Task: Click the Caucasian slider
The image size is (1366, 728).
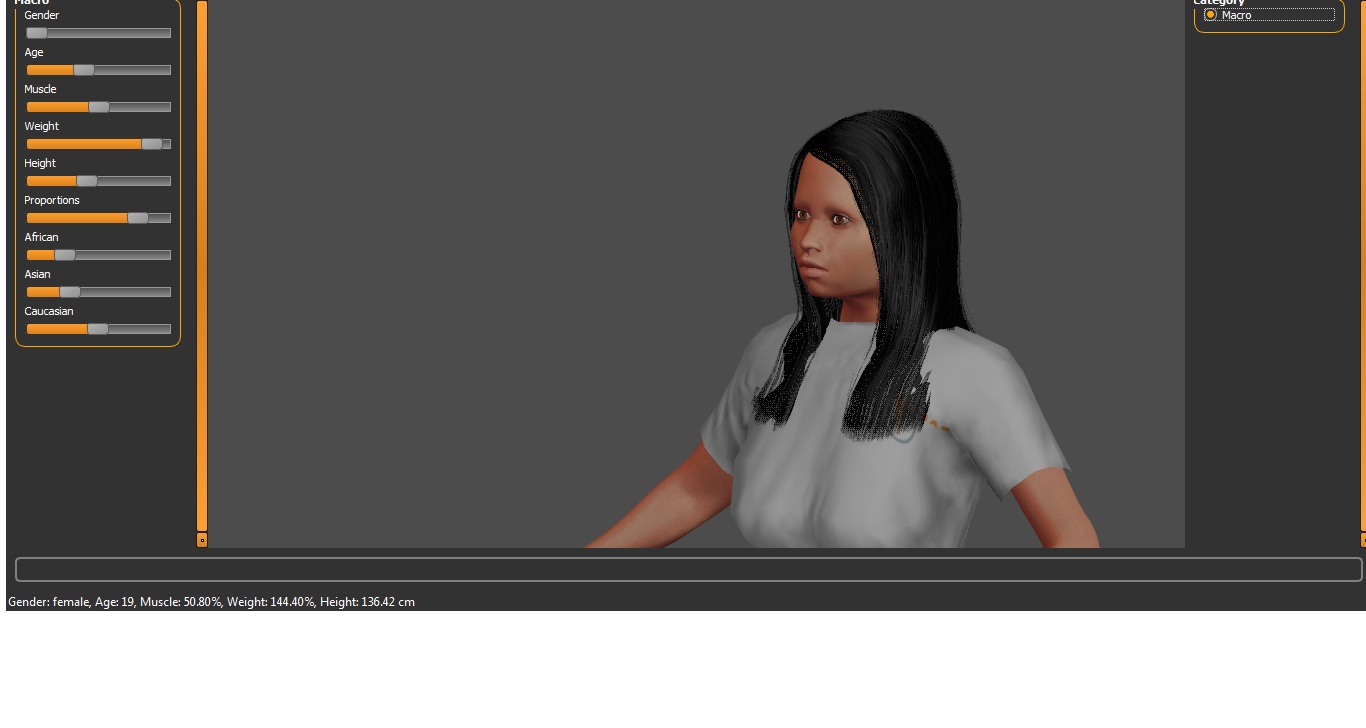Action: pyautogui.click(x=98, y=329)
